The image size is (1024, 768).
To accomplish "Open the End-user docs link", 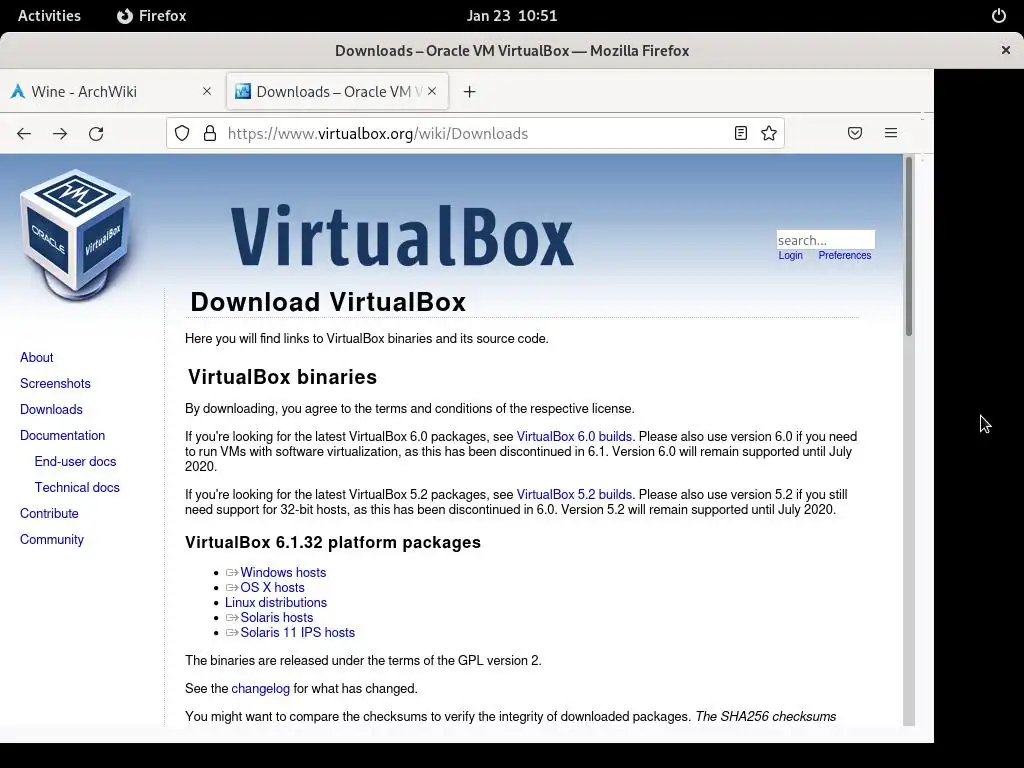I will [75, 462].
